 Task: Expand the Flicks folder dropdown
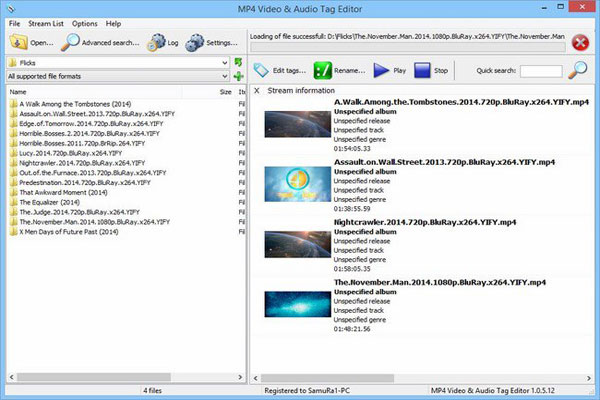point(224,62)
